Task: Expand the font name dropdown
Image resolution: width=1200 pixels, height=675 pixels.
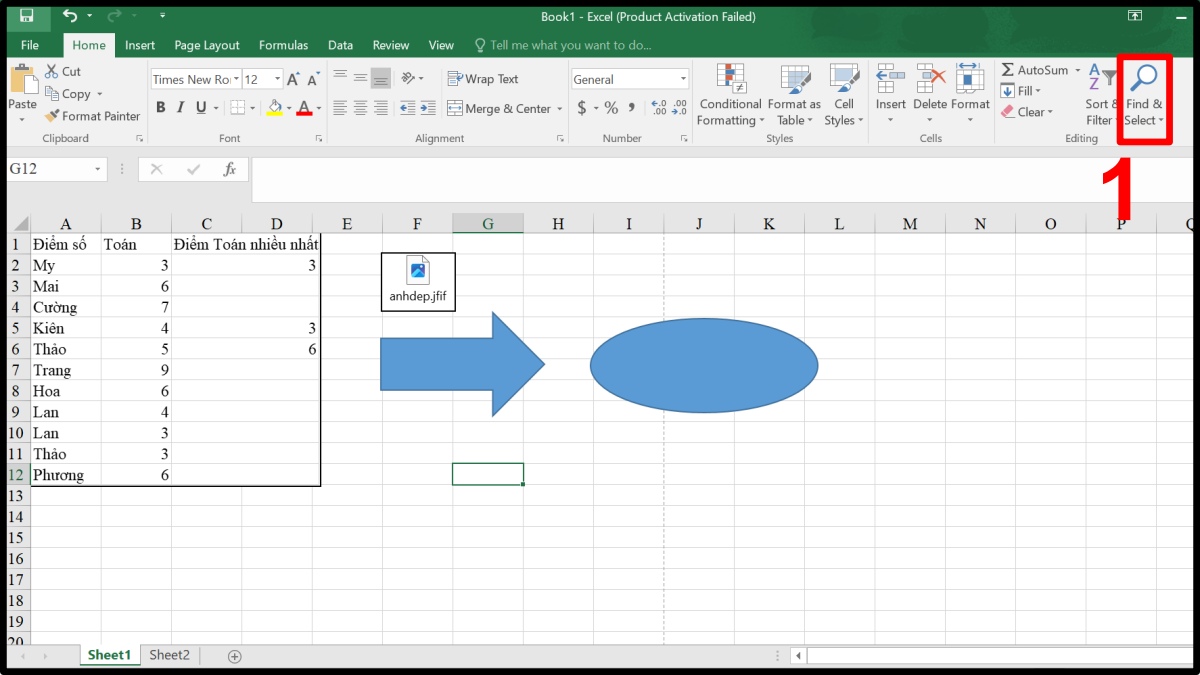Action: [236, 80]
